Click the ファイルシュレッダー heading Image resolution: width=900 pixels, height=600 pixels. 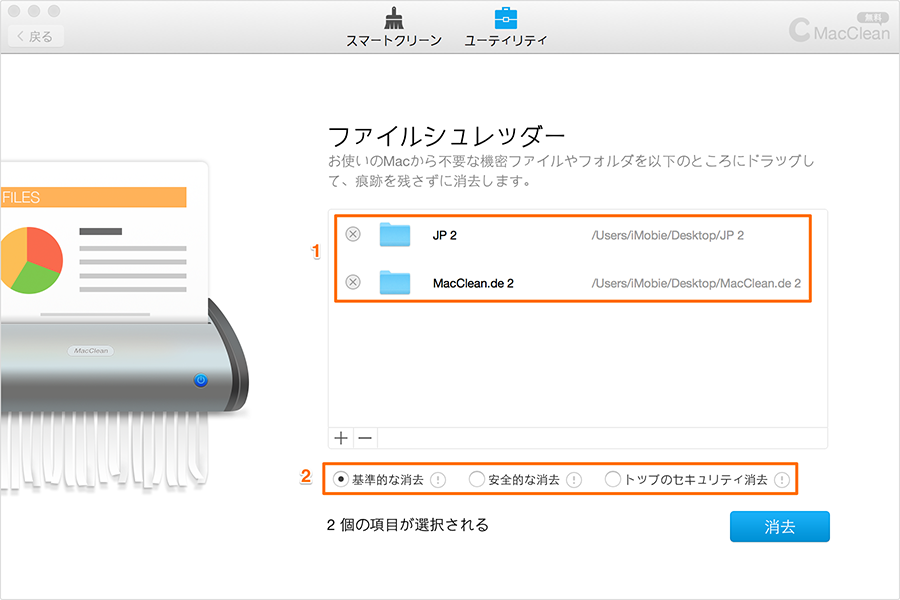446,137
